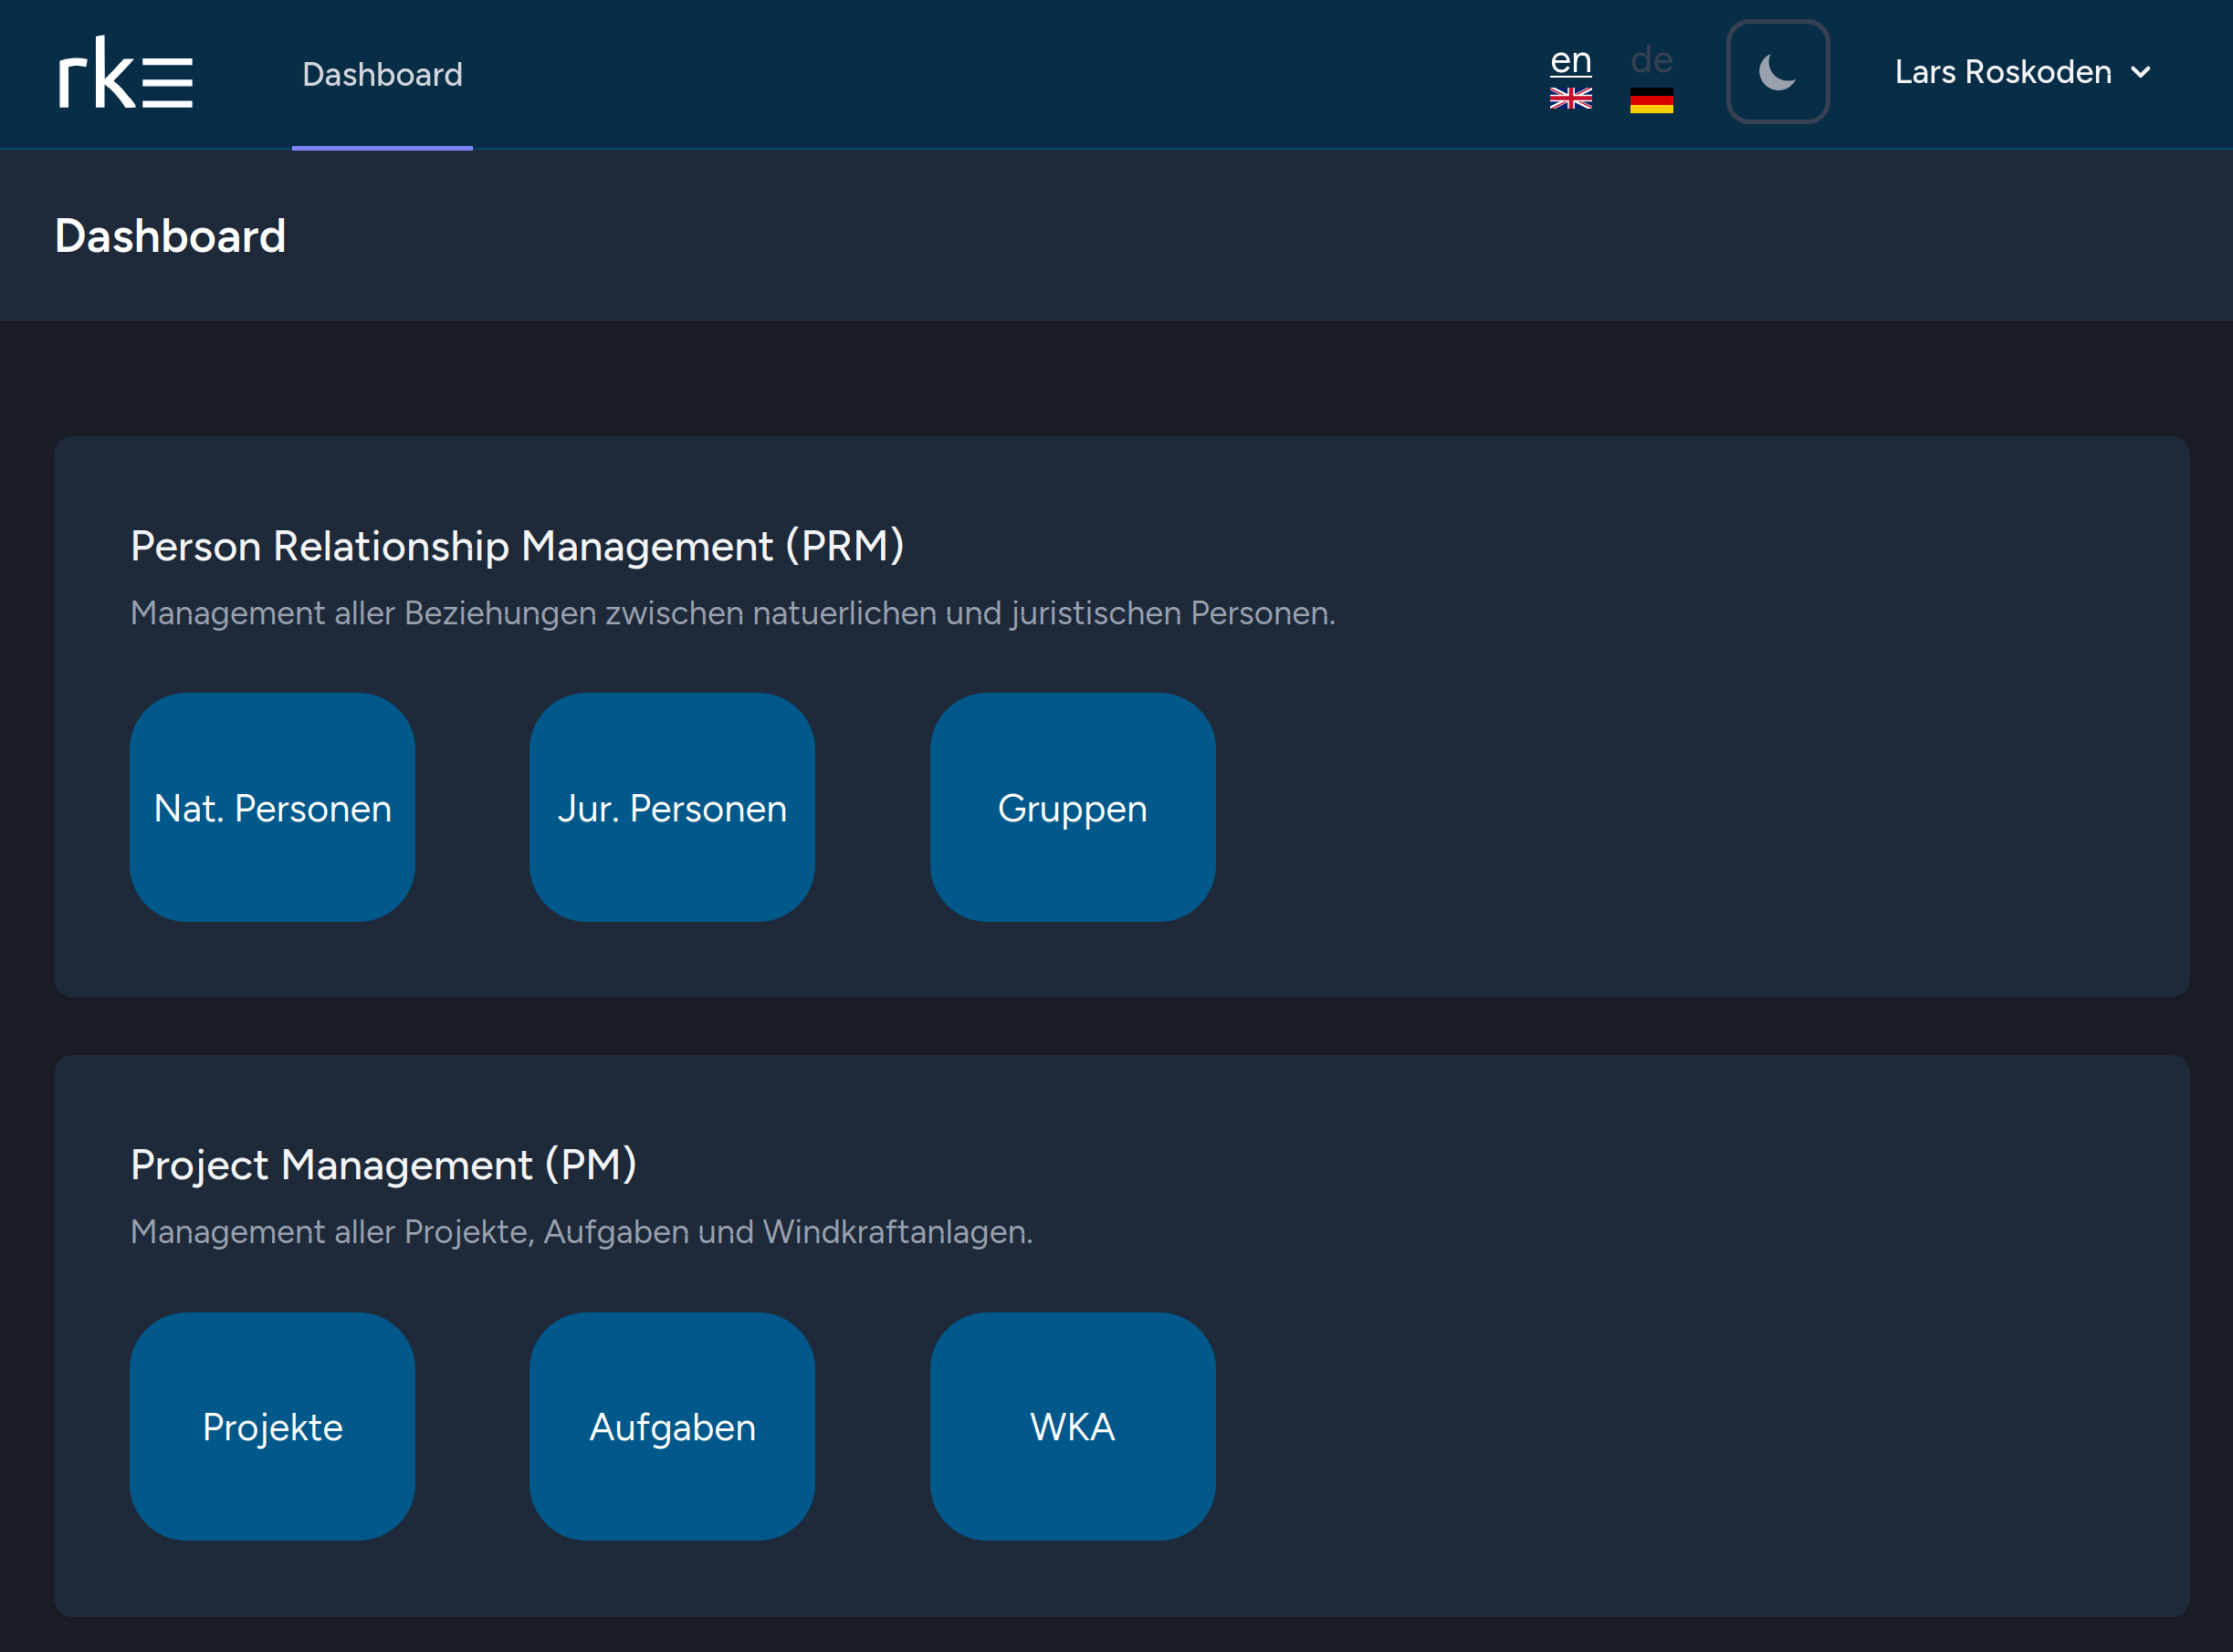The width and height of the screenshot is (2233, 1652).
Task: Click the Project Management (PM) heading
Action: (383, 1165)
